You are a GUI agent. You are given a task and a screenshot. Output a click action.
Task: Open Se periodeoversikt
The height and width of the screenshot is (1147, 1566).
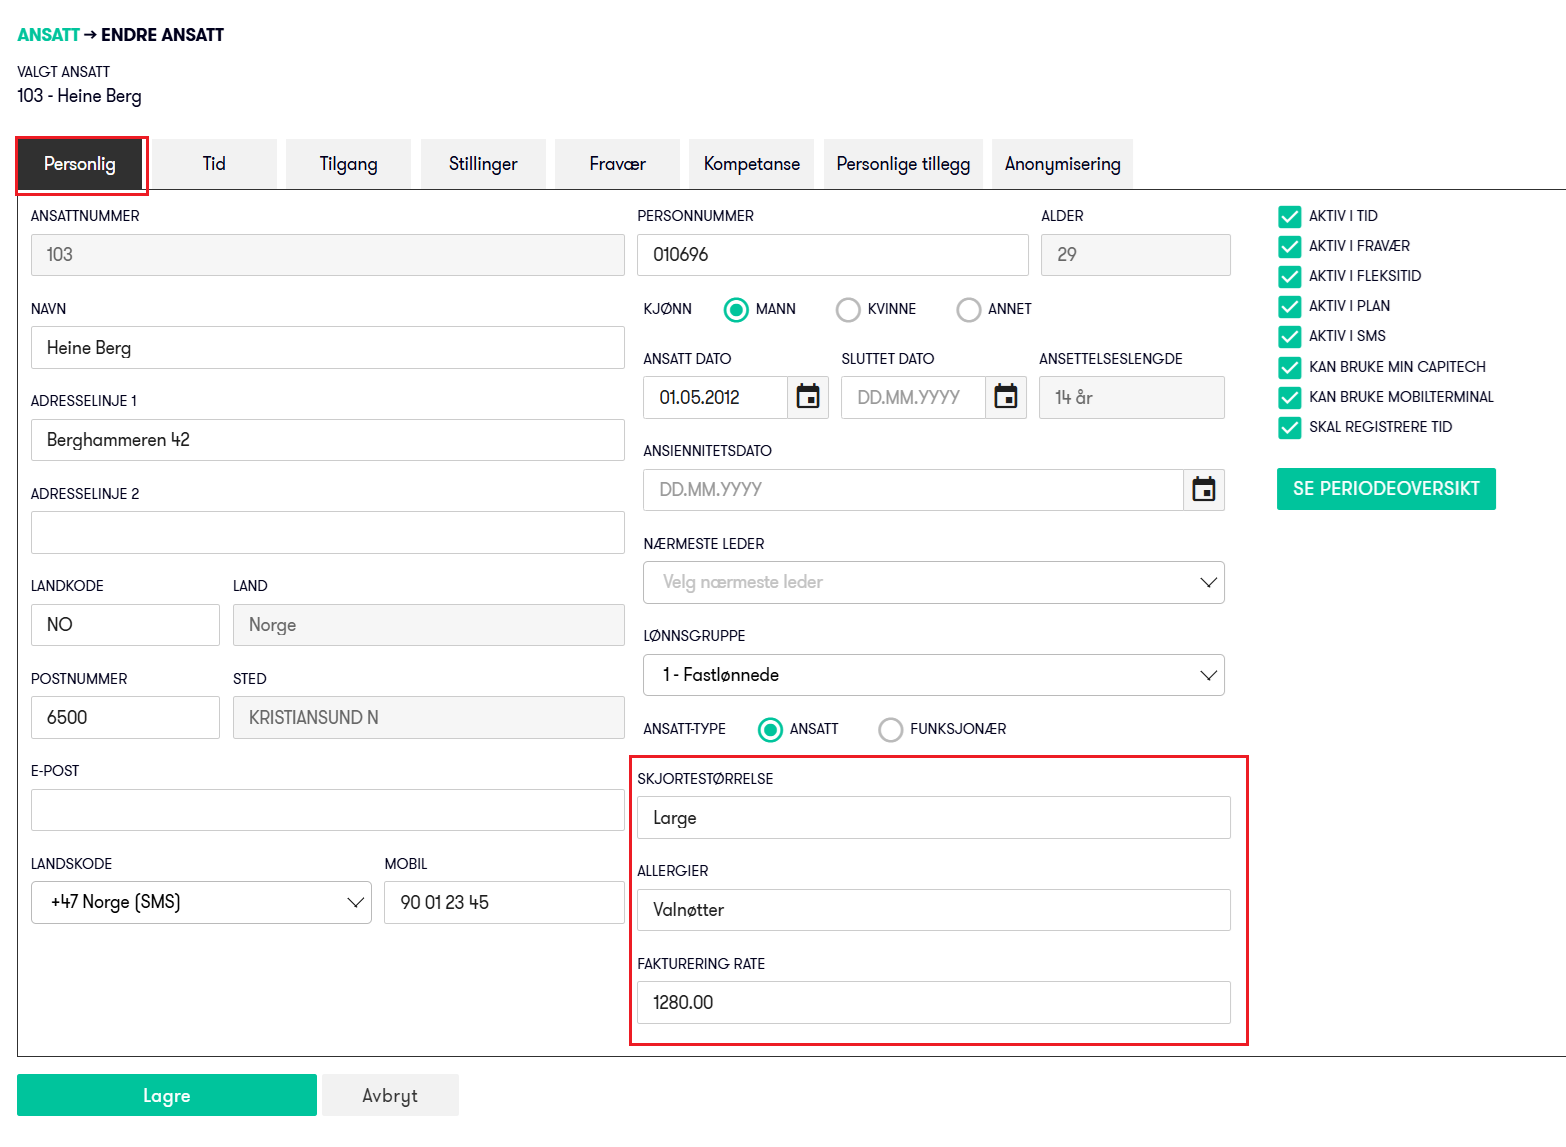1386,489
